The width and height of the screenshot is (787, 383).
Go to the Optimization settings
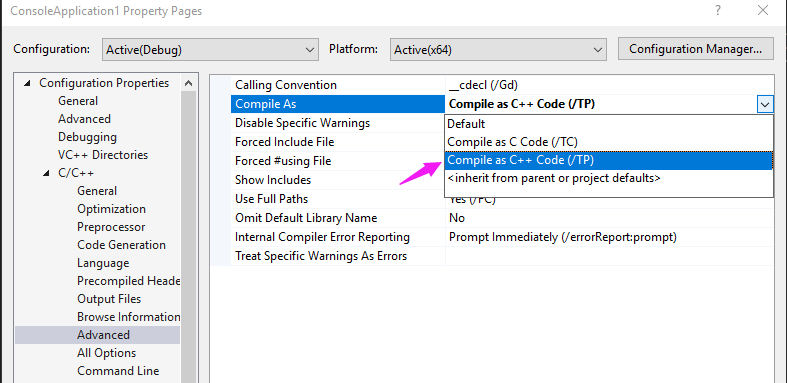[111, 209]
